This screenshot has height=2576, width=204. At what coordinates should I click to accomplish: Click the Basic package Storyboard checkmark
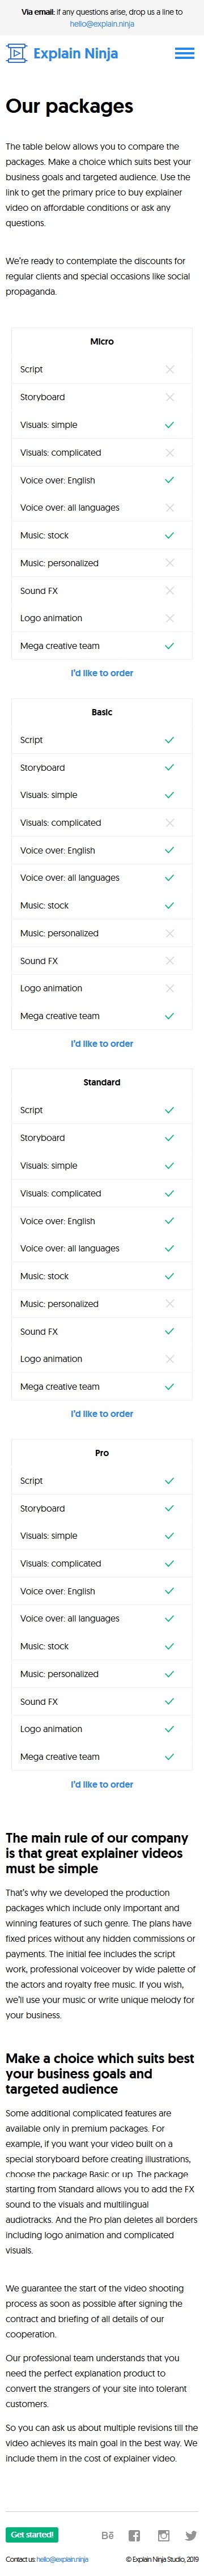click(169, 767)
